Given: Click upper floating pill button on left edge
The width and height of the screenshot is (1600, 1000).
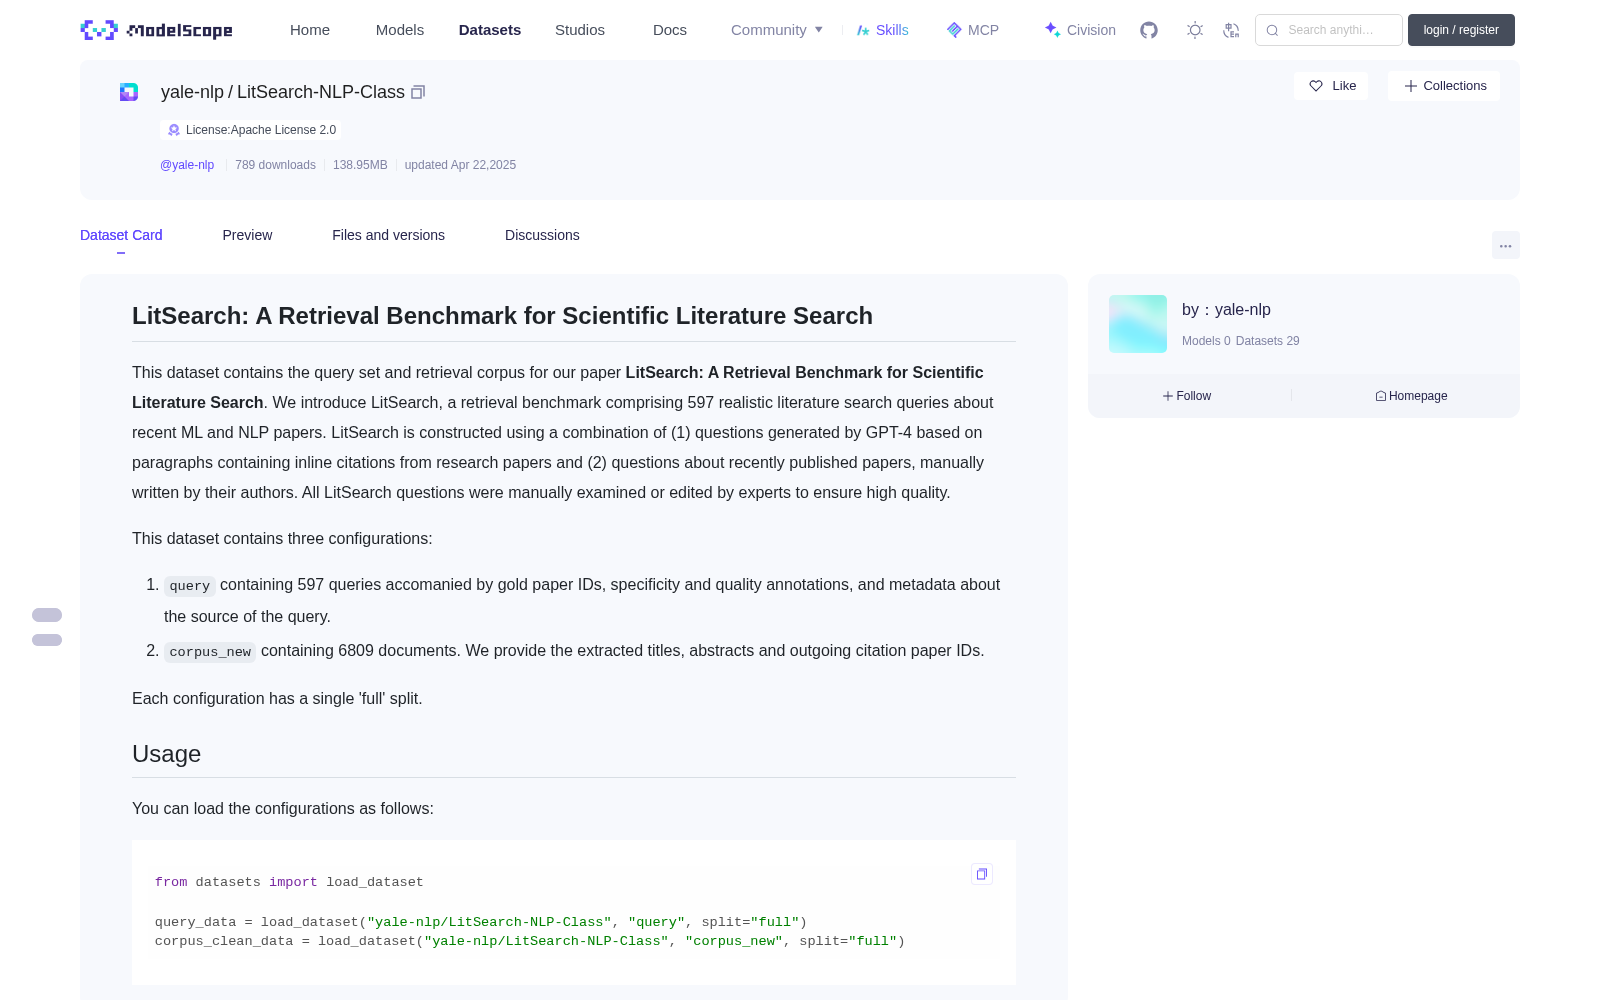Looking at the screenshot, I should [47, 615].
